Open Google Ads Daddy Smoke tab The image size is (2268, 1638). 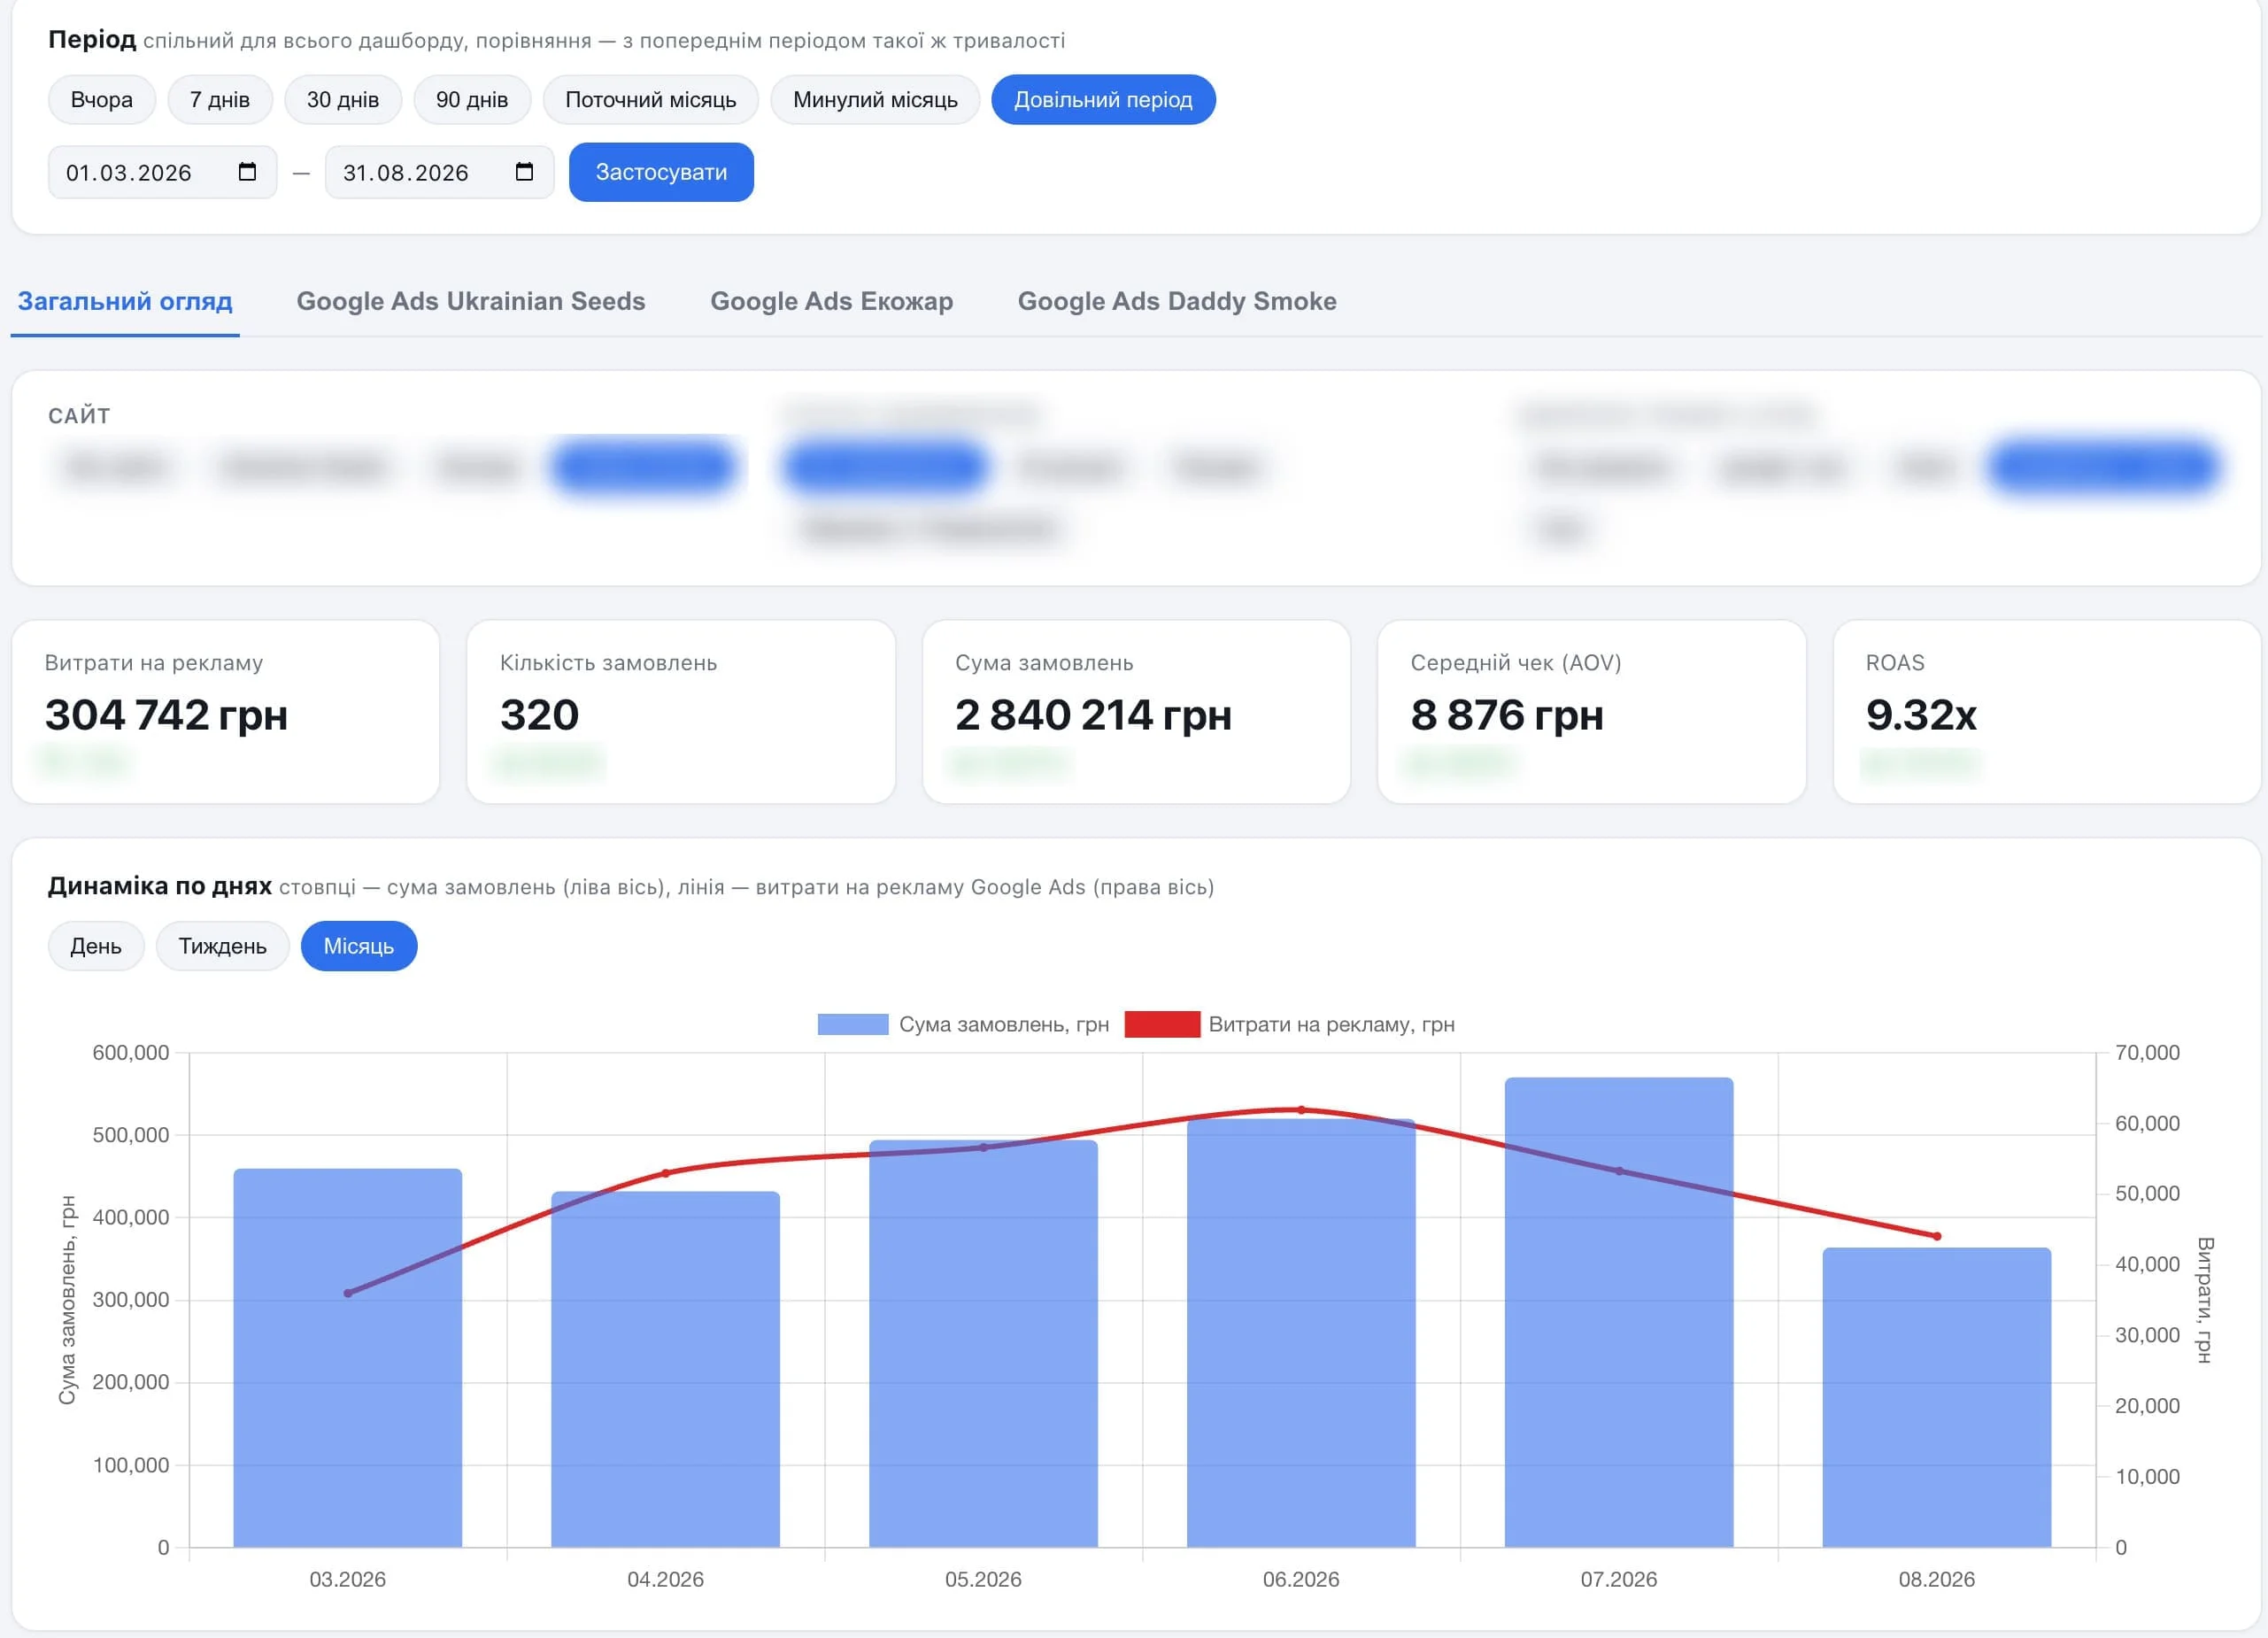1177,301
